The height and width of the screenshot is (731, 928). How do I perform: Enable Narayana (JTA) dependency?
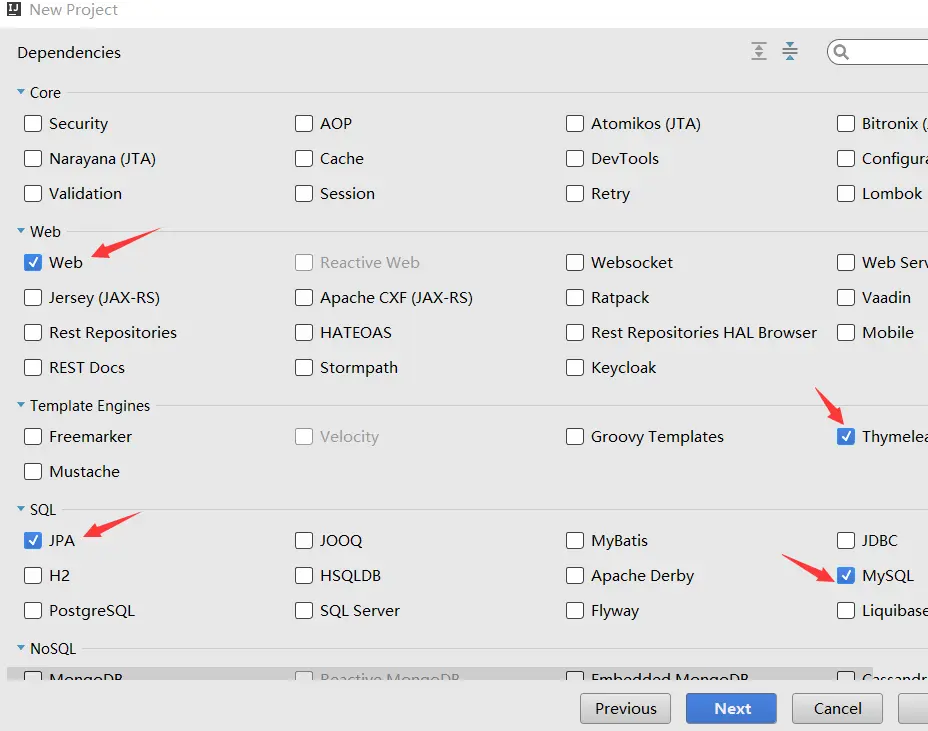(x=33, y=159)
